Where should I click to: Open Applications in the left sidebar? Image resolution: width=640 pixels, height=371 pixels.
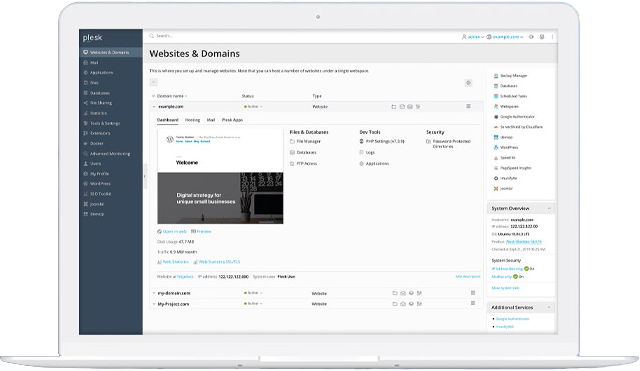(x=98, y=72)
